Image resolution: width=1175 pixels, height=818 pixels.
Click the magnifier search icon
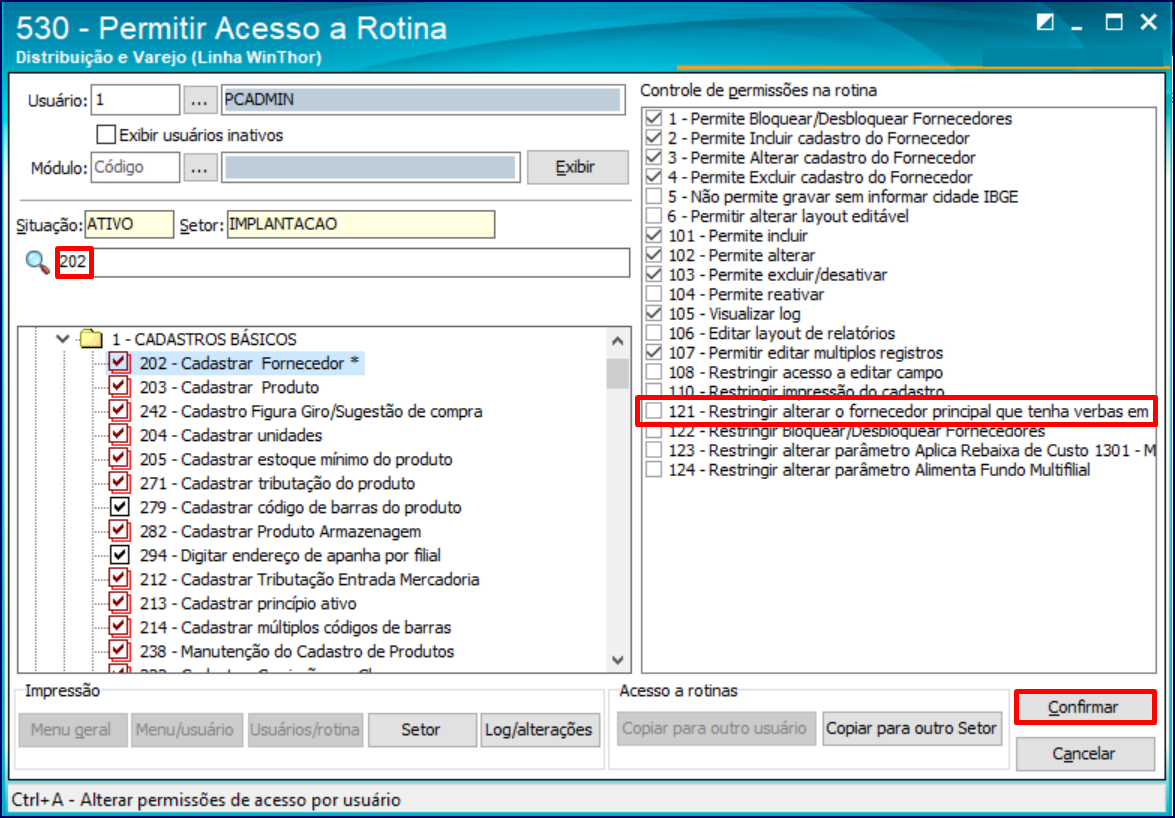[x=37, y=262]
